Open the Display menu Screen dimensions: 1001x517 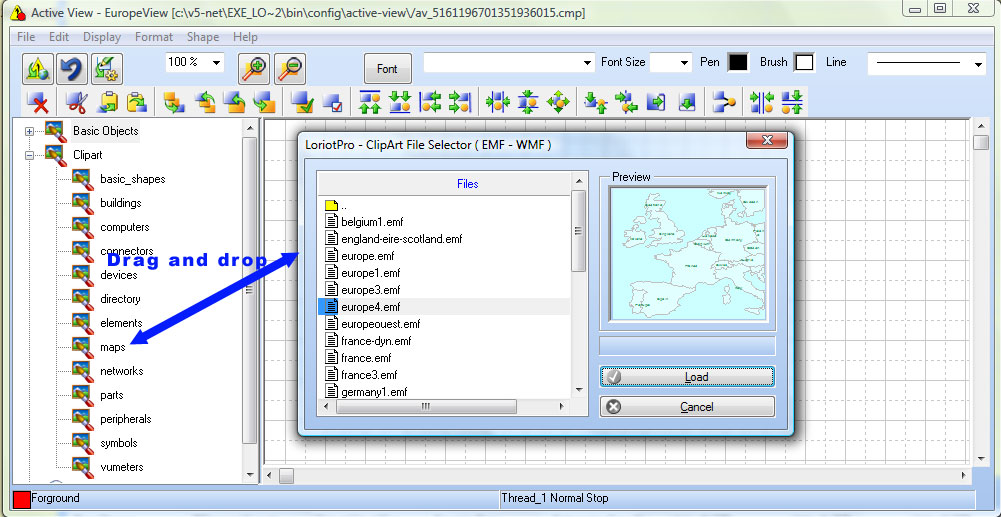pos(102,37)
